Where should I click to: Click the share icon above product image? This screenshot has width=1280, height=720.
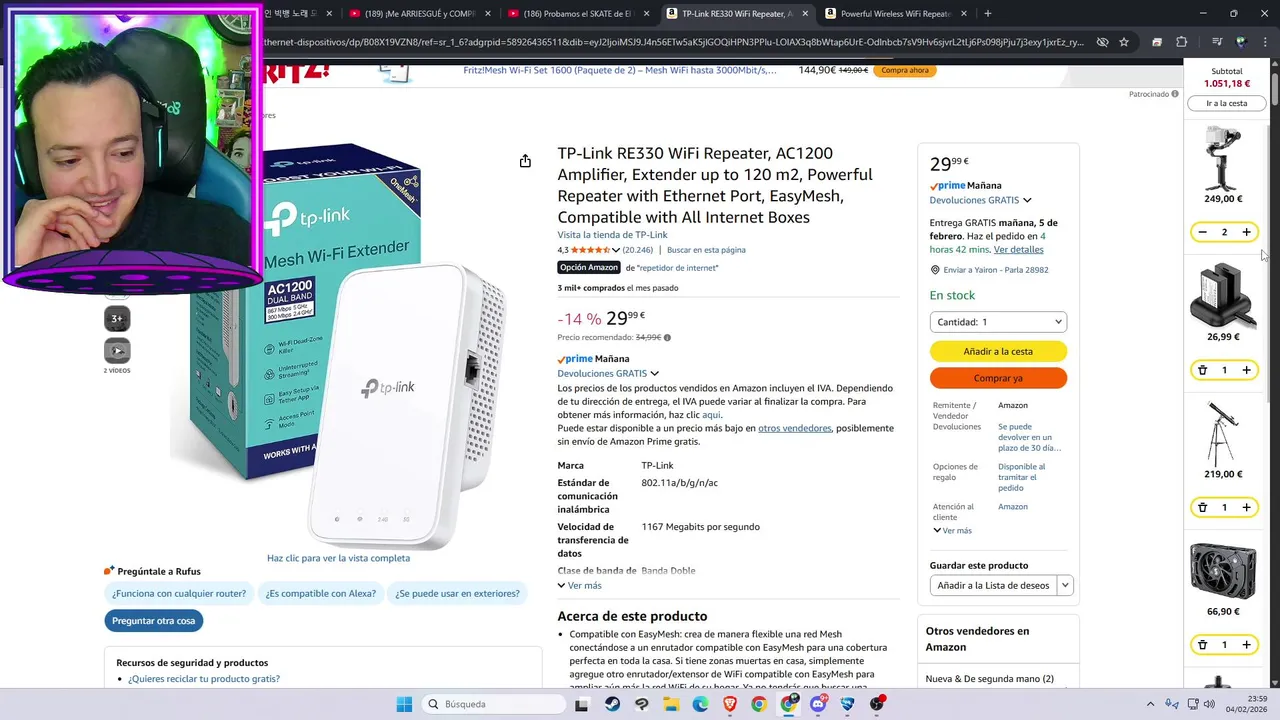coord(525,161)
